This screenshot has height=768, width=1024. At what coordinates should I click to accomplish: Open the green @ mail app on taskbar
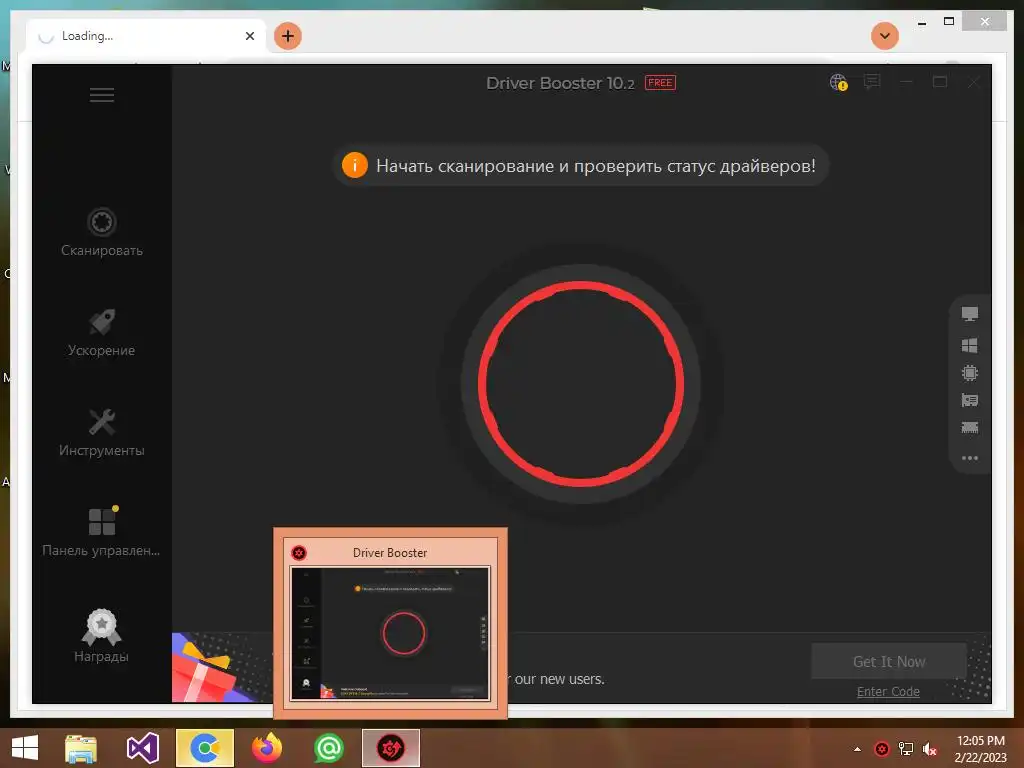[328, 748]
